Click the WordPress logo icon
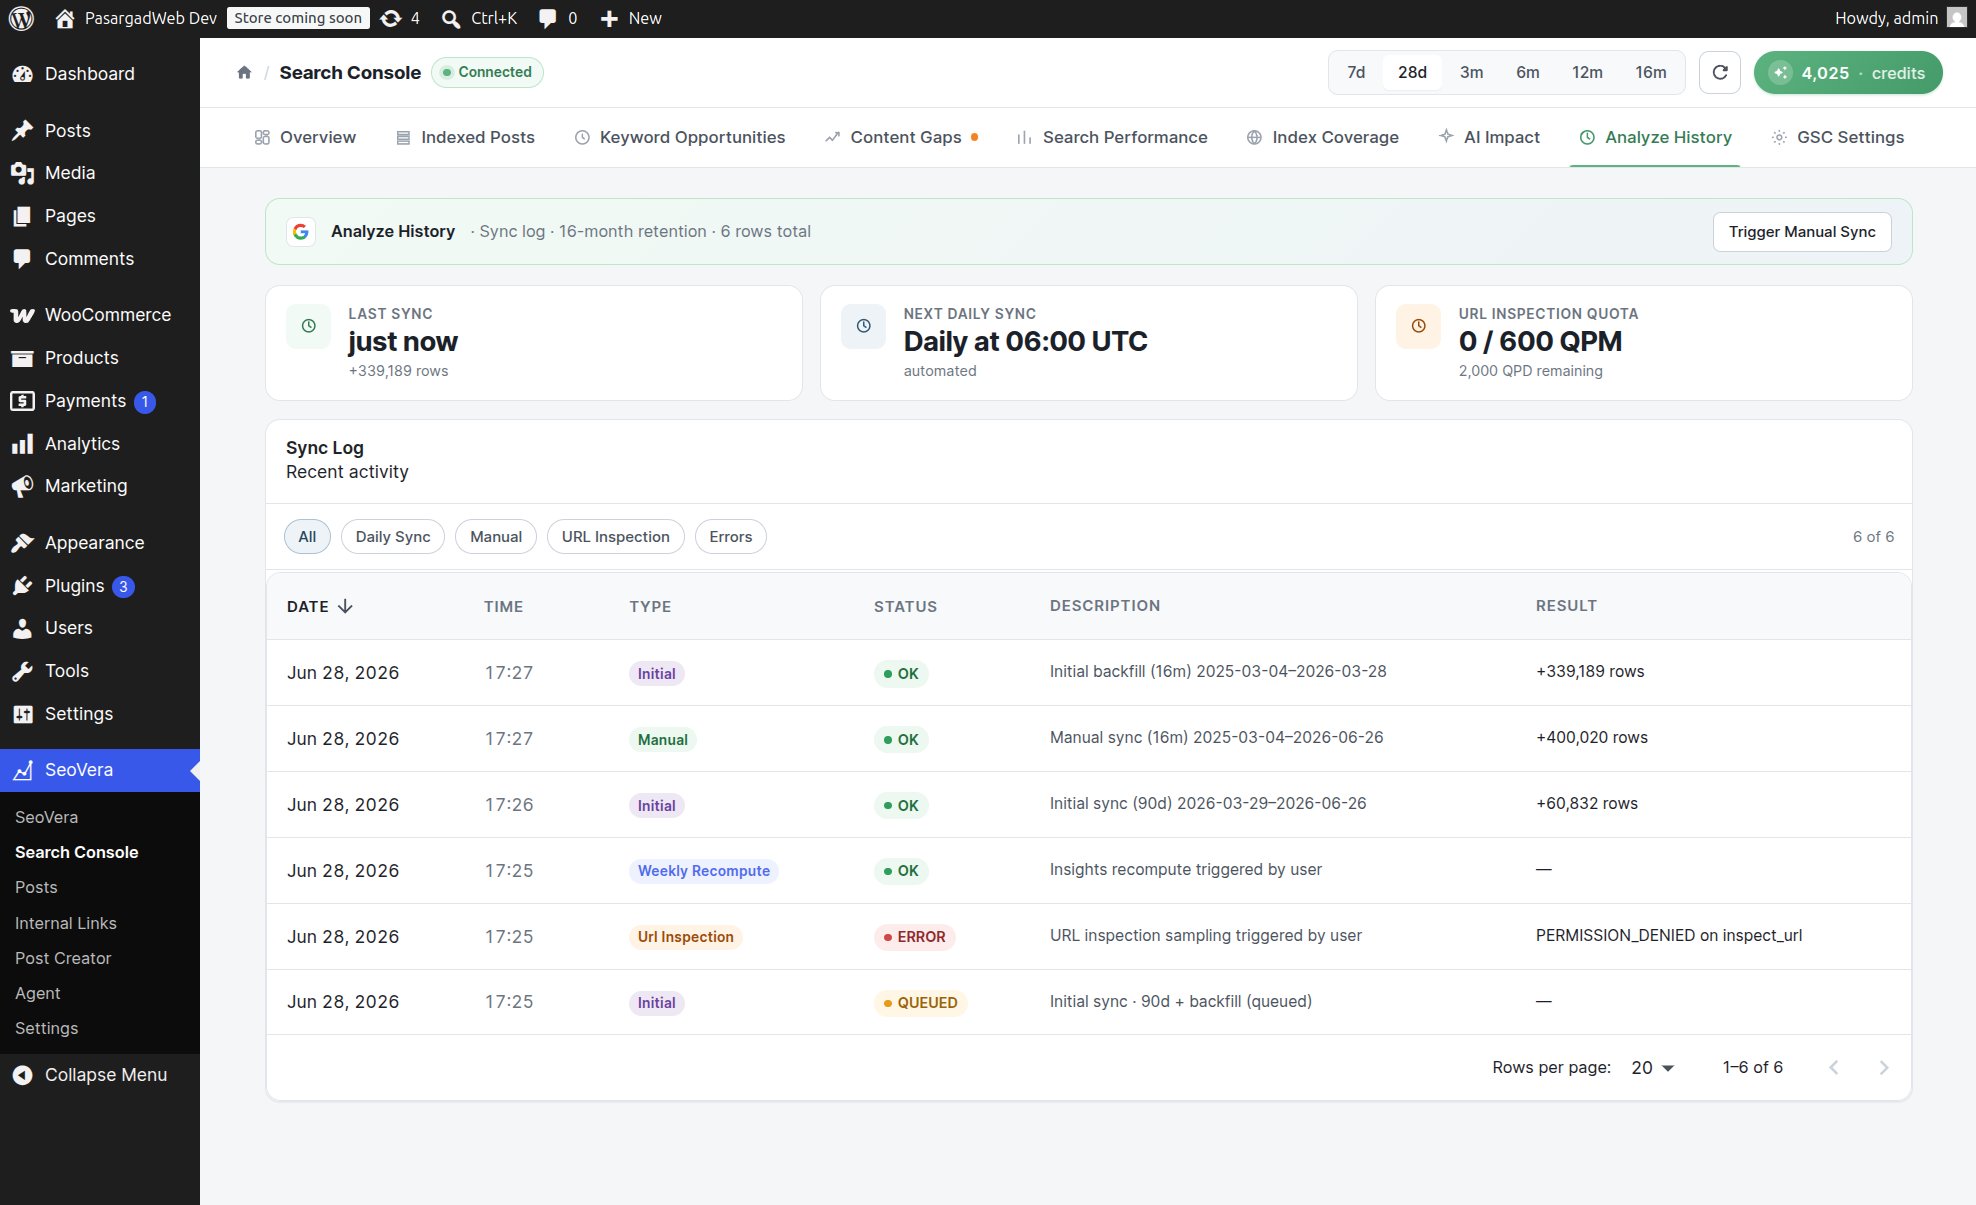This screenshot has width=1976, height=1205. click(21, 18)
